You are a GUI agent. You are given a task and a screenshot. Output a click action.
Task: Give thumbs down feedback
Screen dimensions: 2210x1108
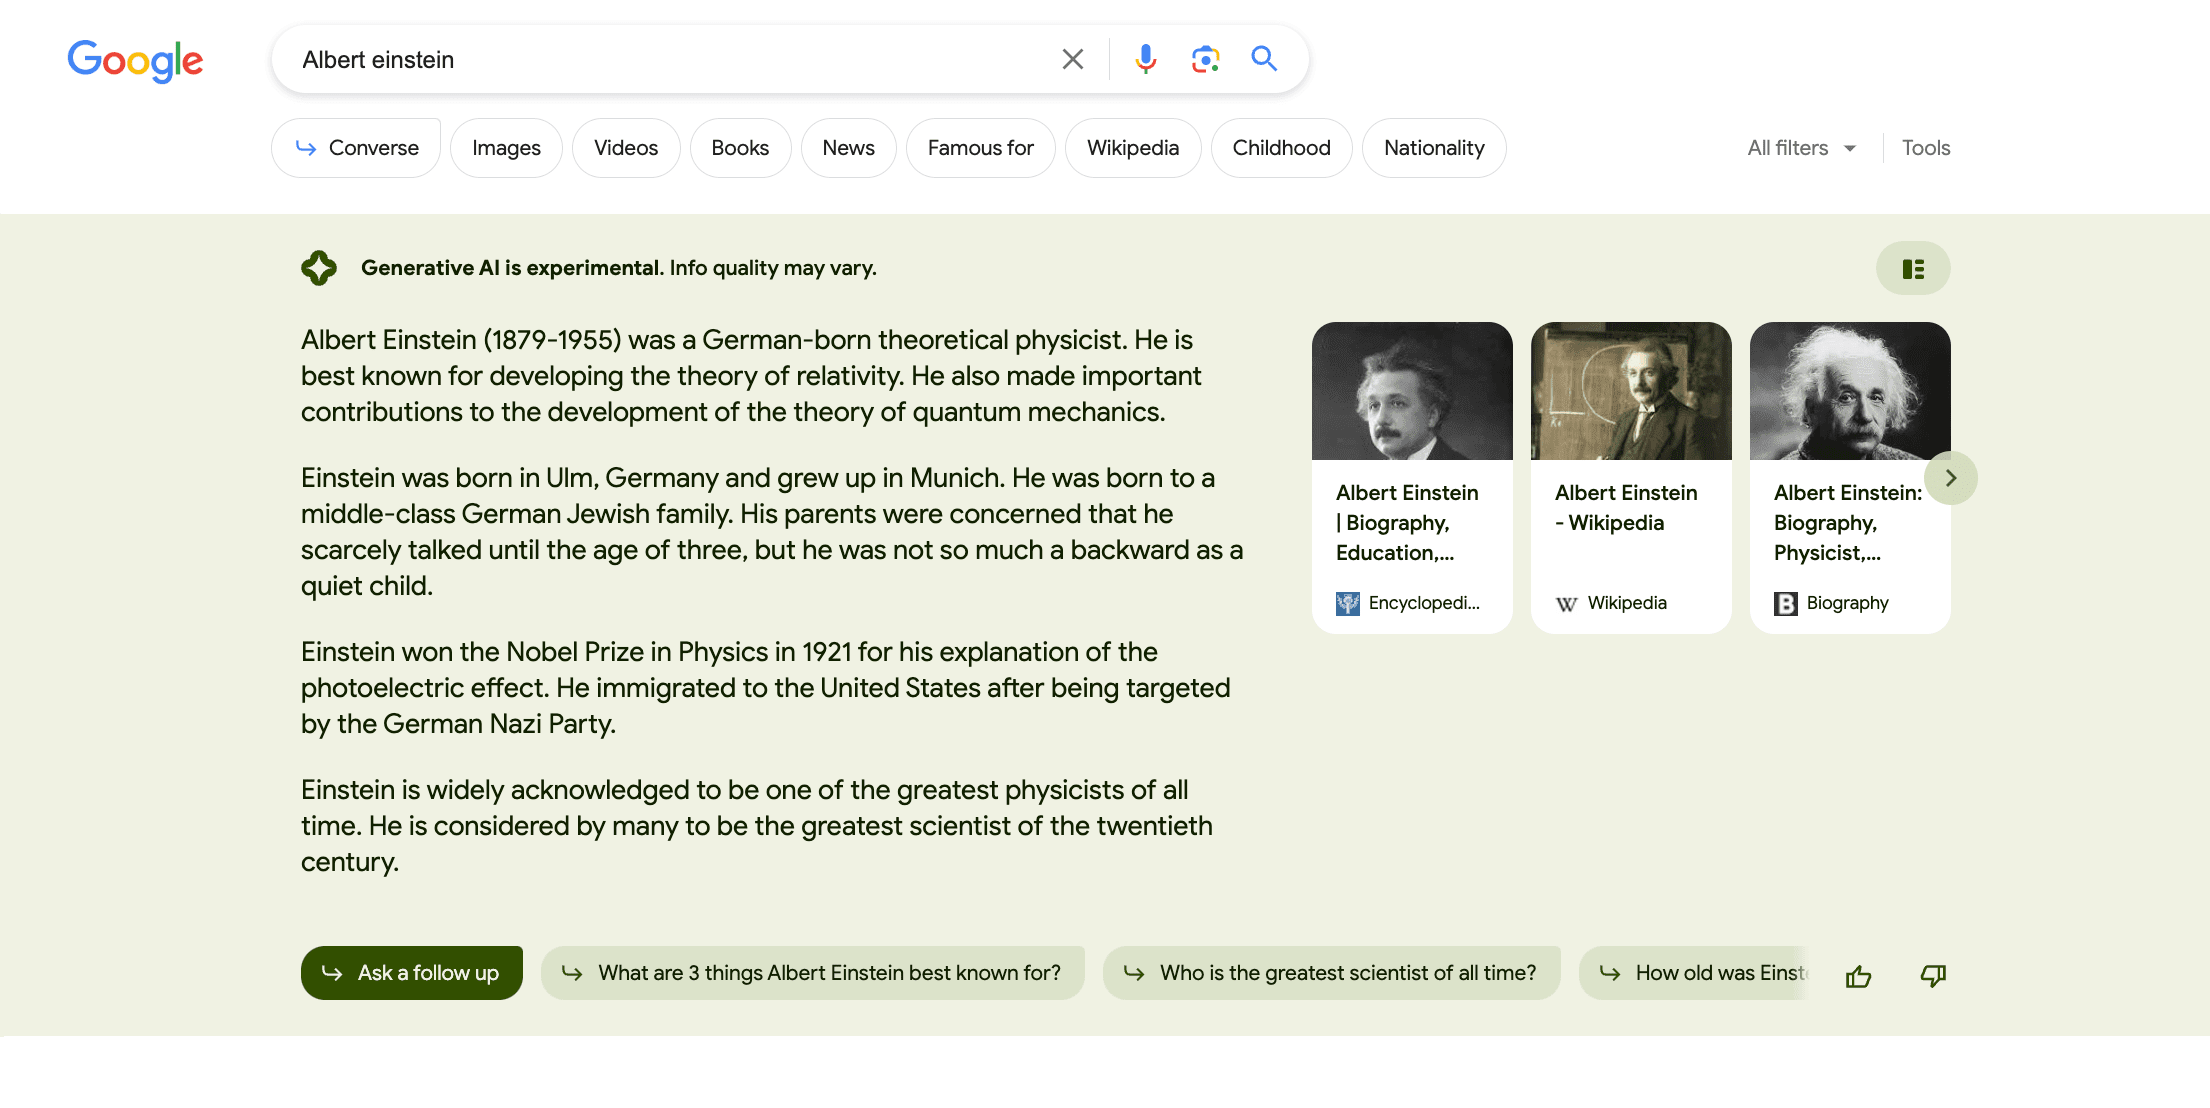click(1933, 976)
